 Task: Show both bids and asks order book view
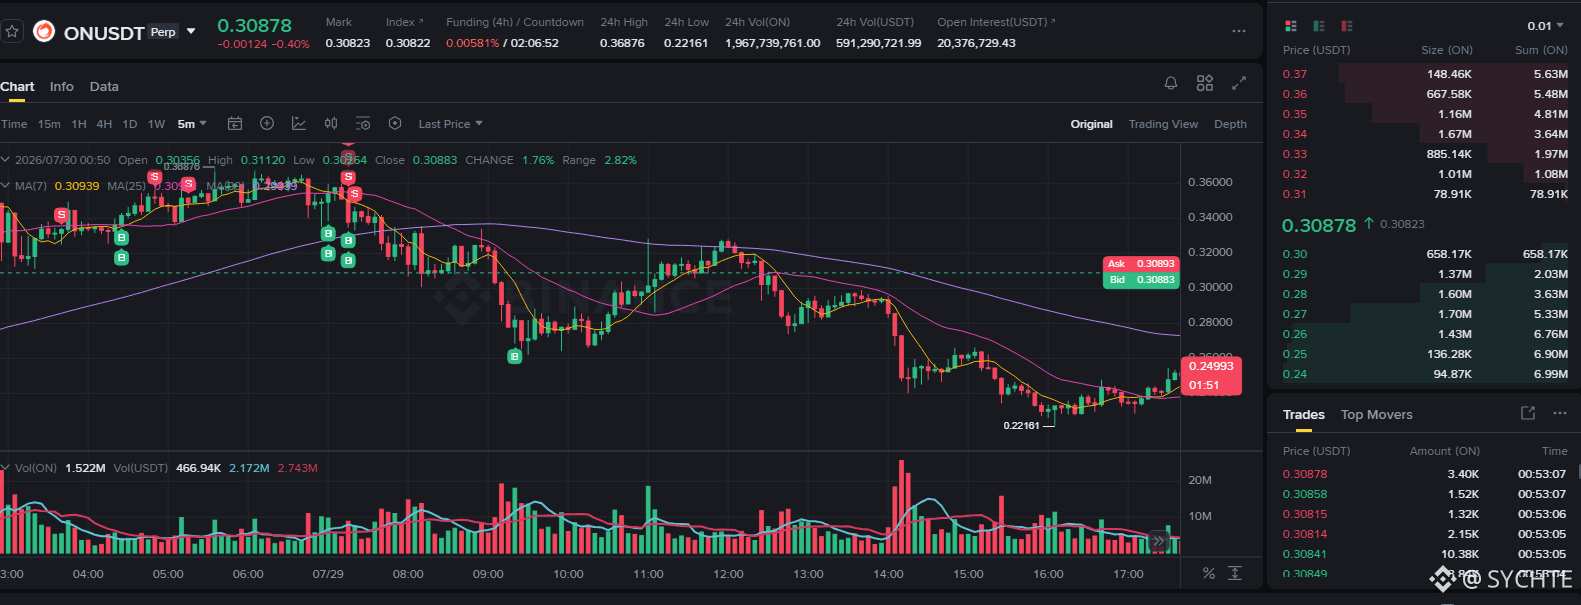(1291, 26)
